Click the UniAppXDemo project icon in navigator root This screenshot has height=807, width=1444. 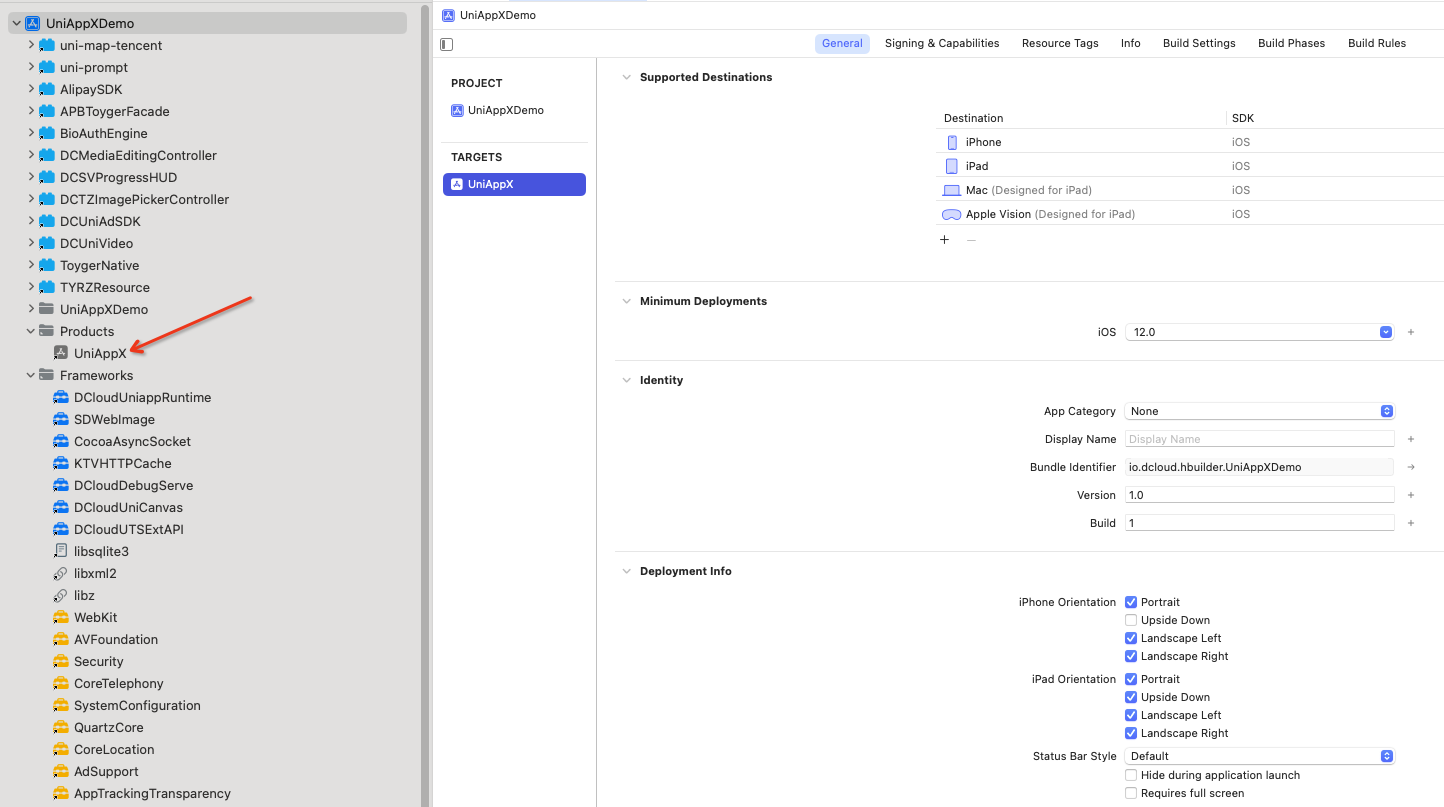(x=32, y=23)
